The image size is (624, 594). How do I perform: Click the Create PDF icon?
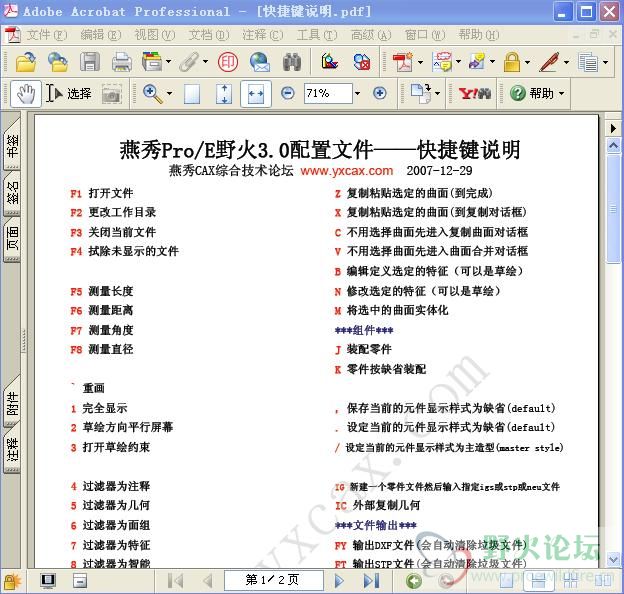402,62
